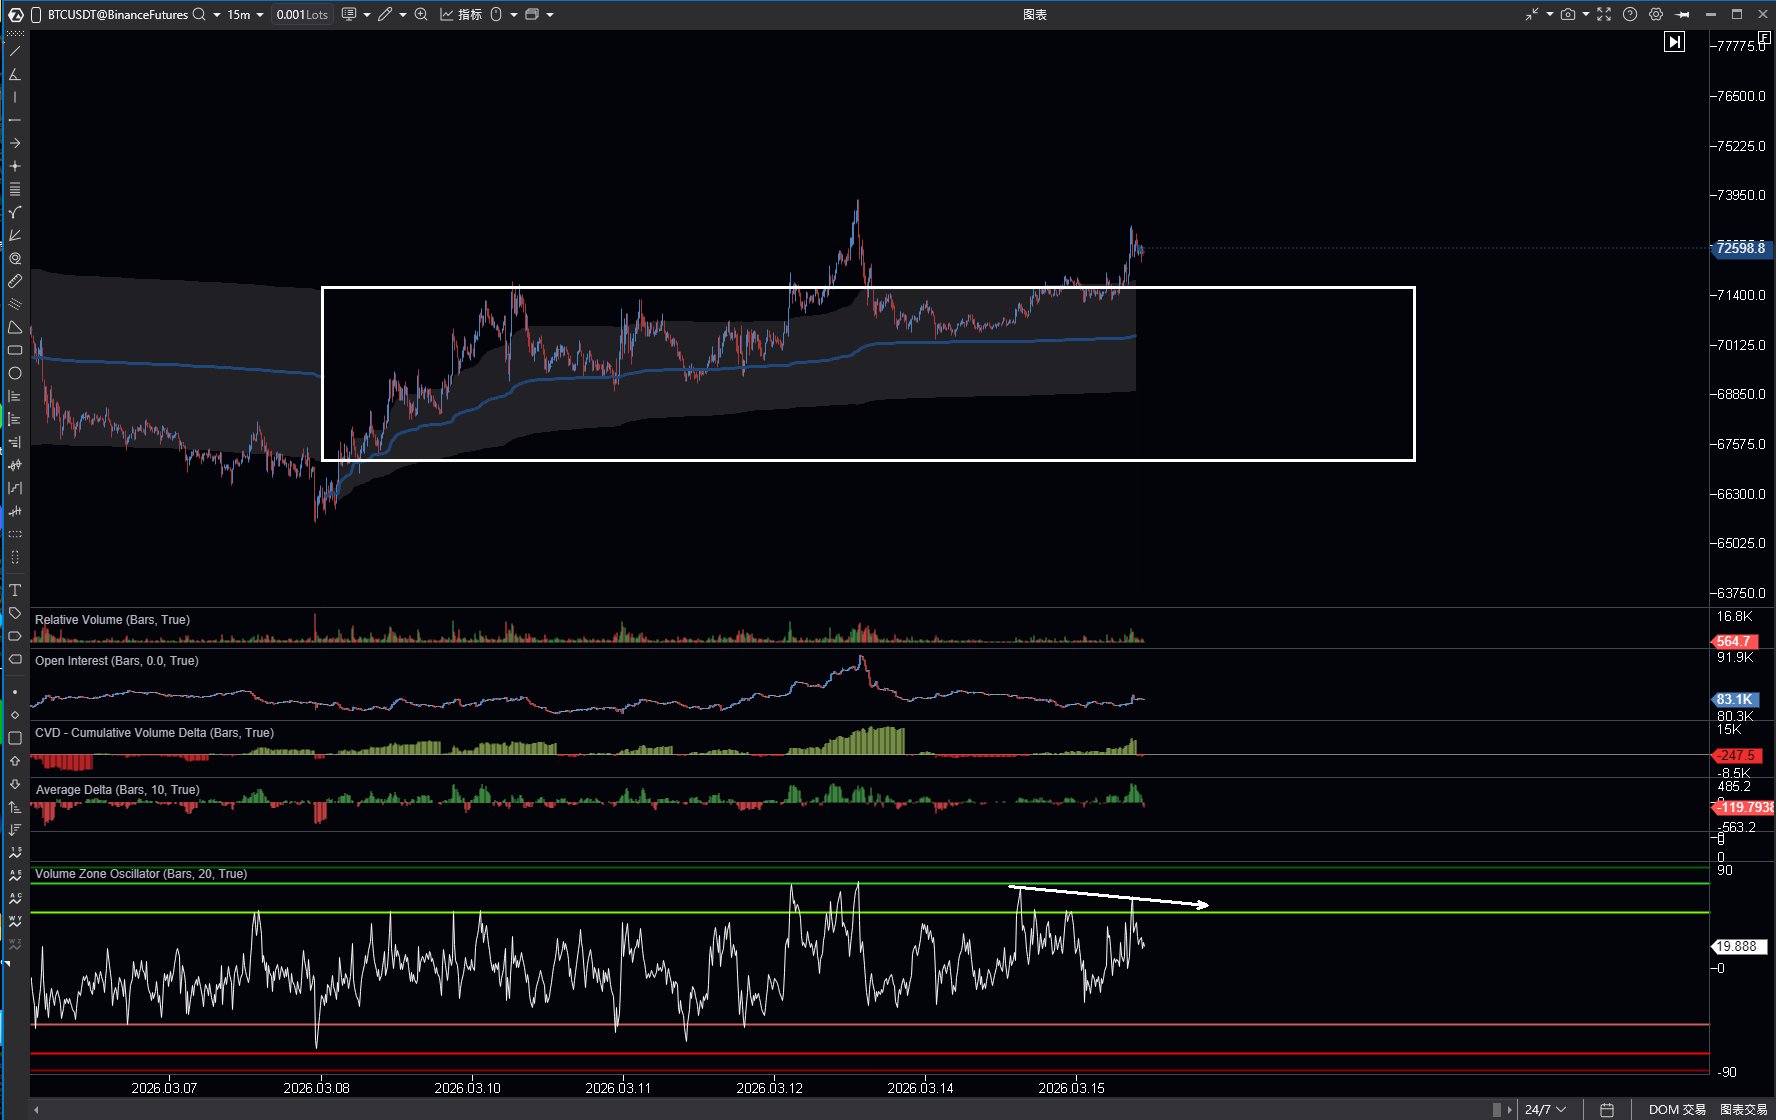Screen dimensions: 1776x1120
Task: Select the Text tool in left sidebar
Action: (x=15, y=590)
